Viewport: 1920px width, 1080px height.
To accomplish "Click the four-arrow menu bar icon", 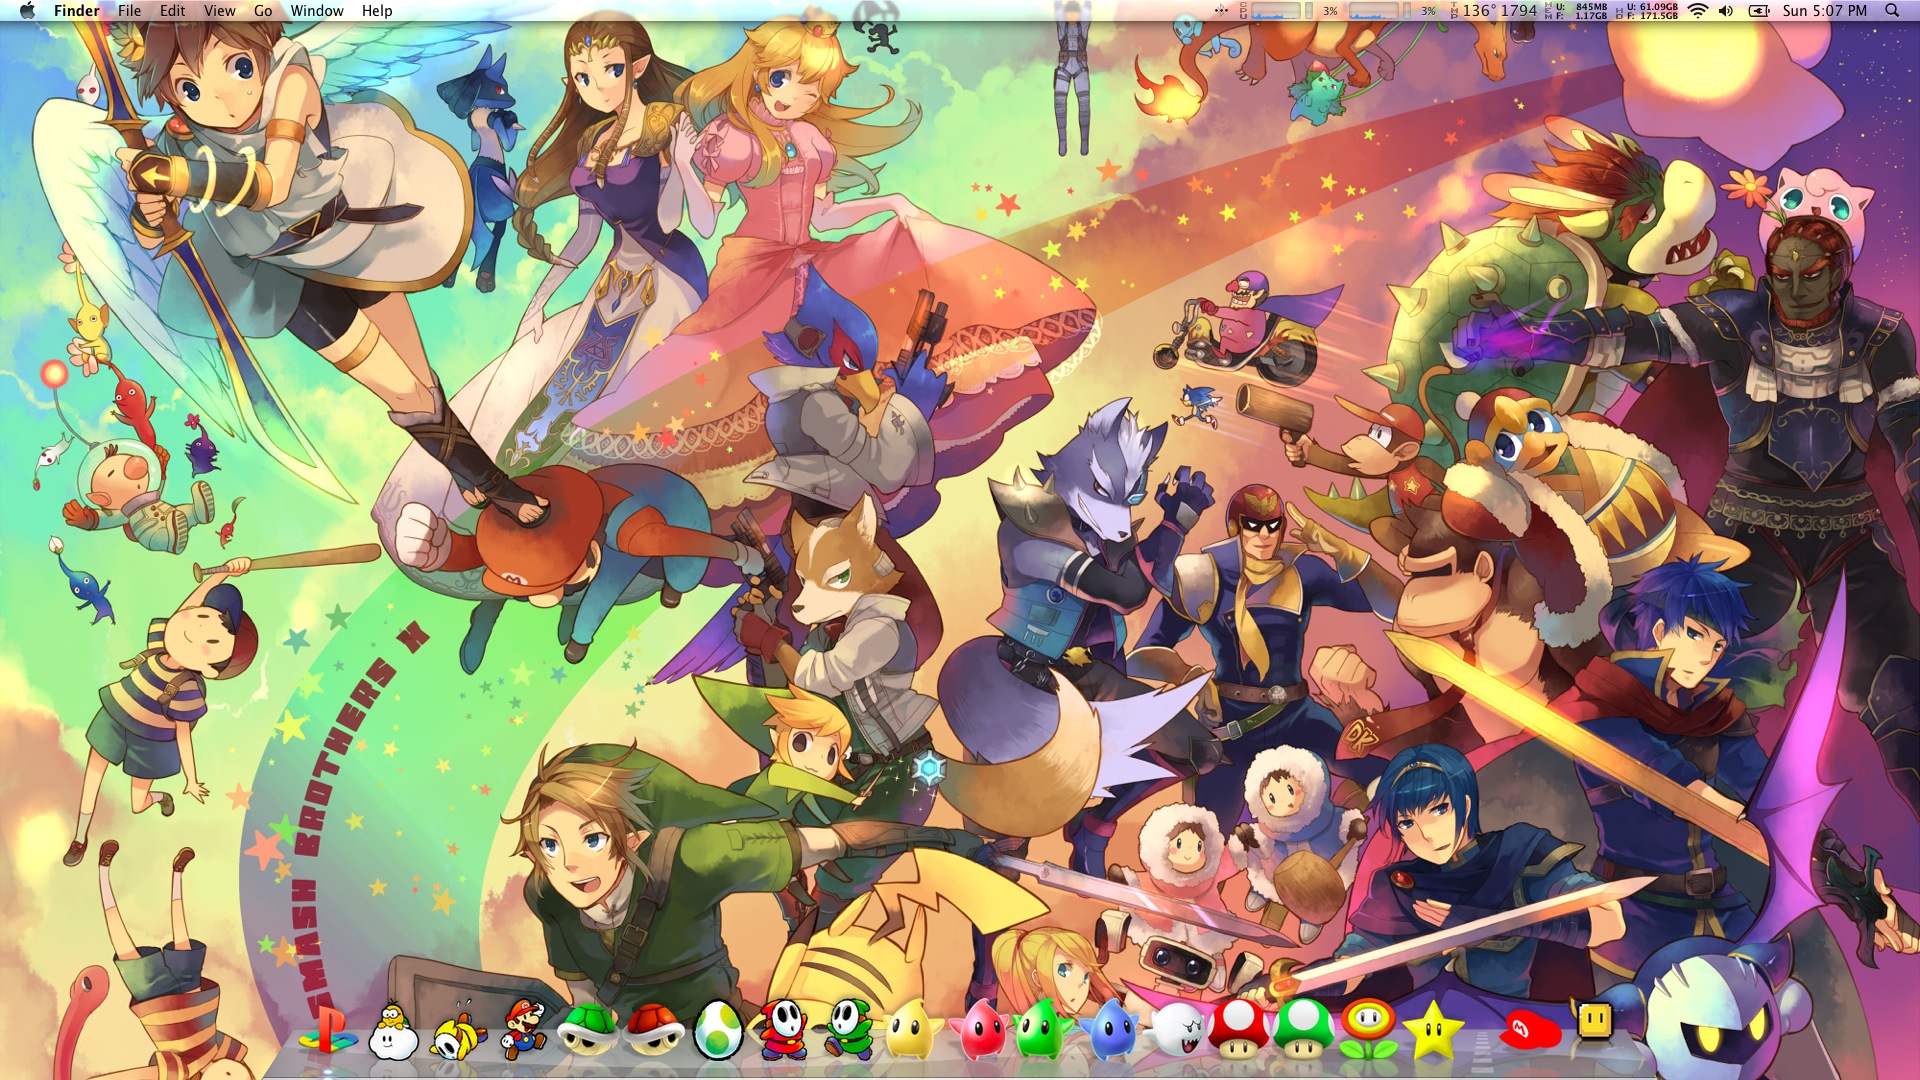I will pos(1221,11).
